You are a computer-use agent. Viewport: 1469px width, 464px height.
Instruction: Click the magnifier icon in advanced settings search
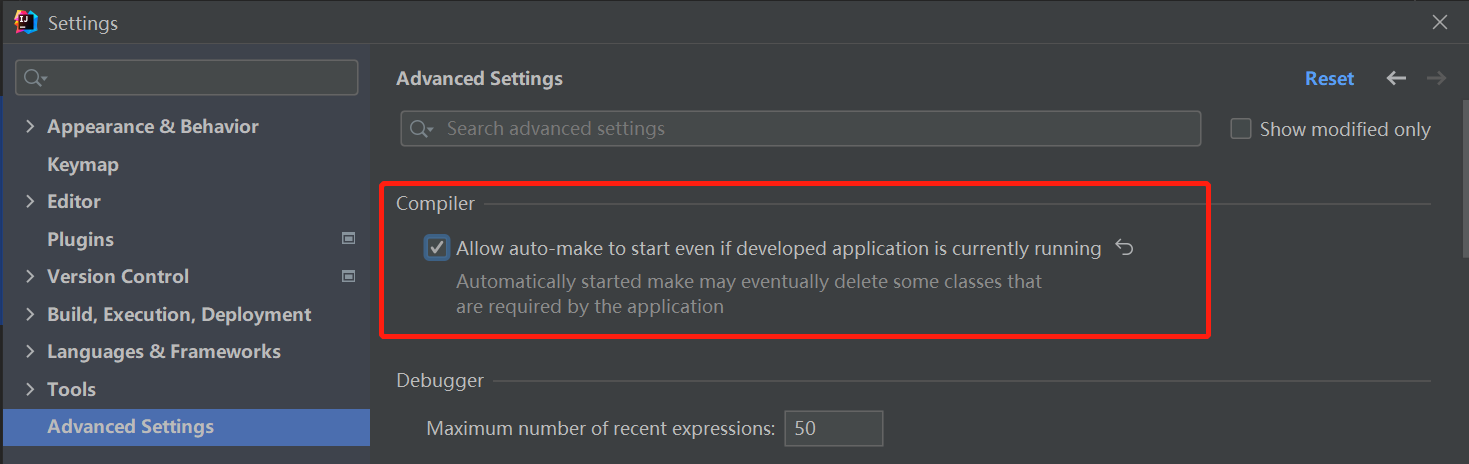(421, 129)
